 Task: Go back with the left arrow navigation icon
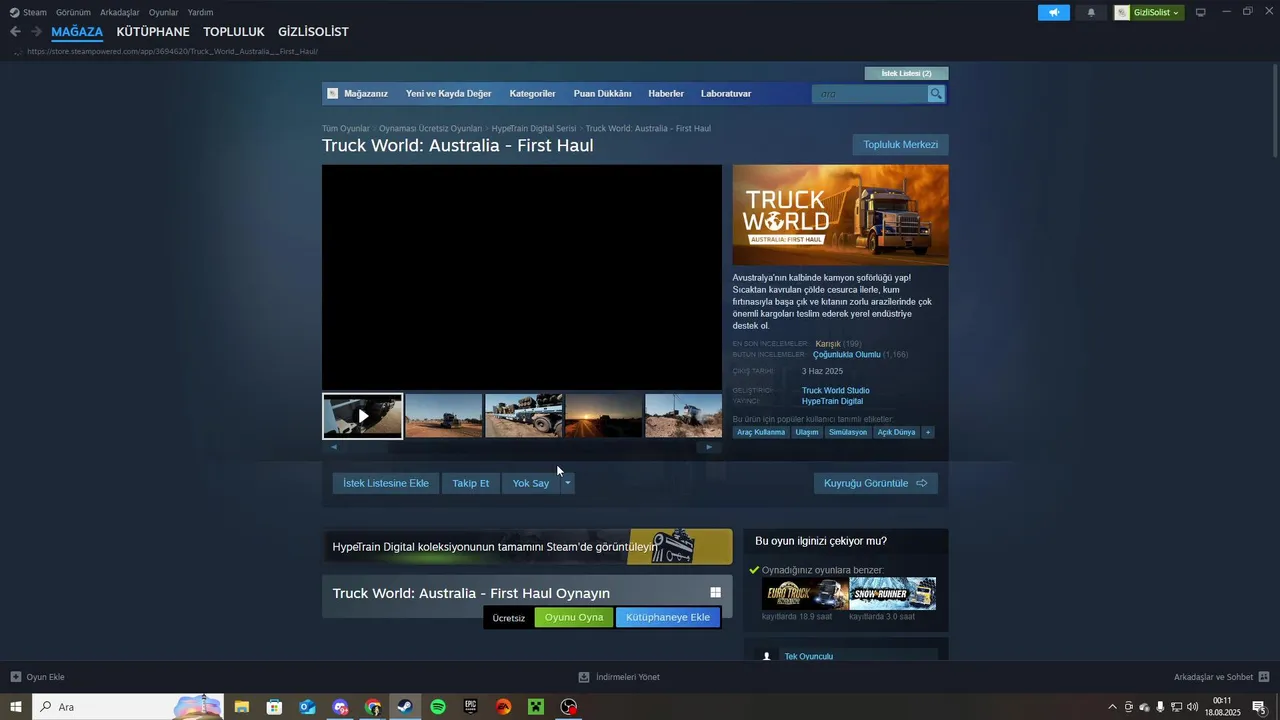click(15, 32)
